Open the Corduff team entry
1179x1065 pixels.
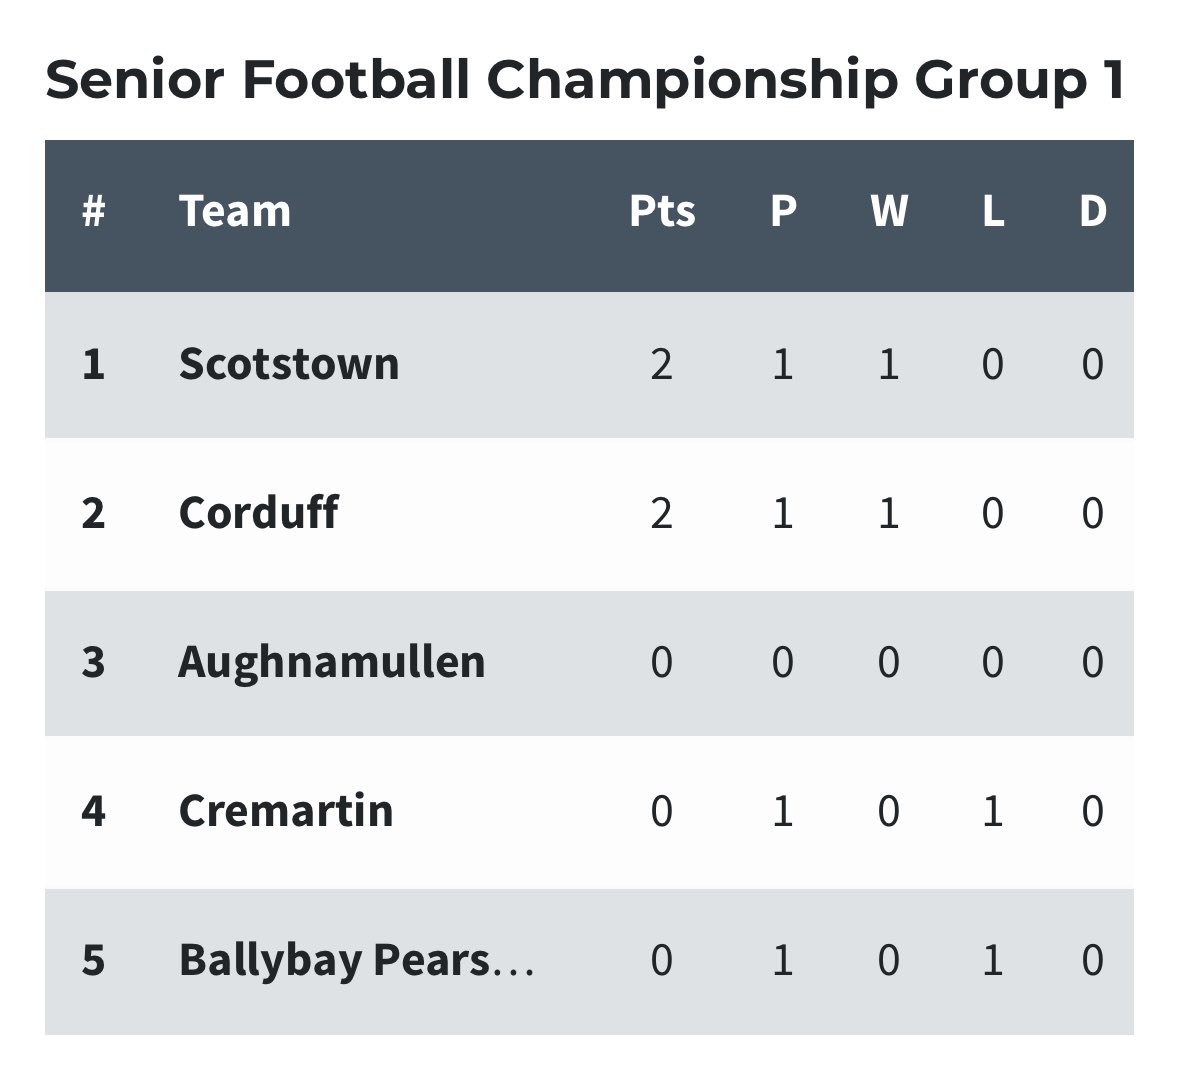[x=259, y=513]
